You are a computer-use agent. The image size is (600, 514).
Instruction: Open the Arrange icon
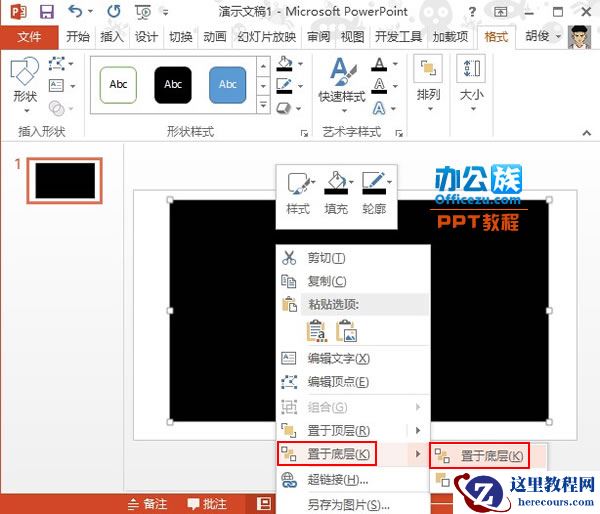click(428, 69)
